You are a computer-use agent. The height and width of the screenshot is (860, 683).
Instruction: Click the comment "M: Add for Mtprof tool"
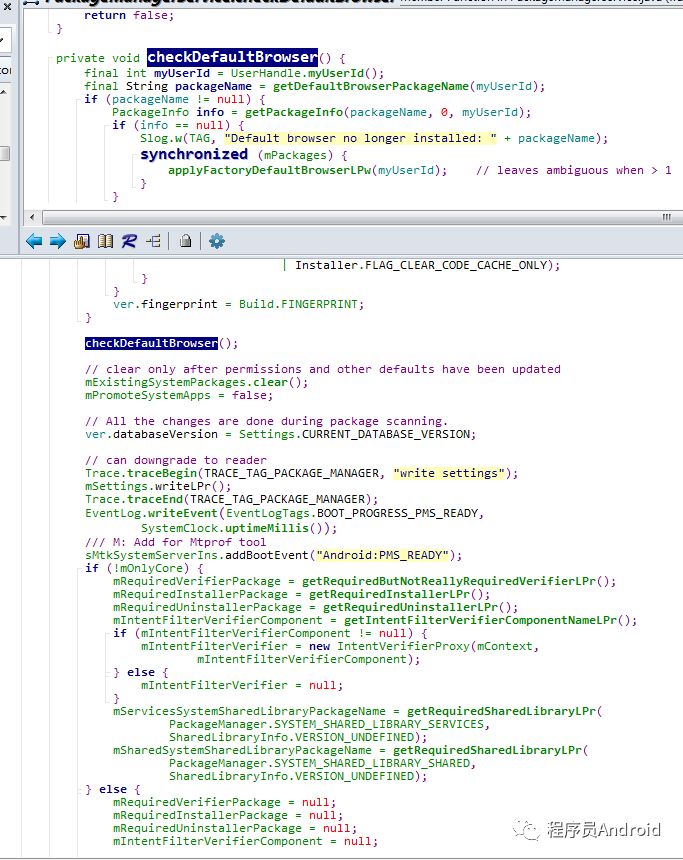point(176,542)
